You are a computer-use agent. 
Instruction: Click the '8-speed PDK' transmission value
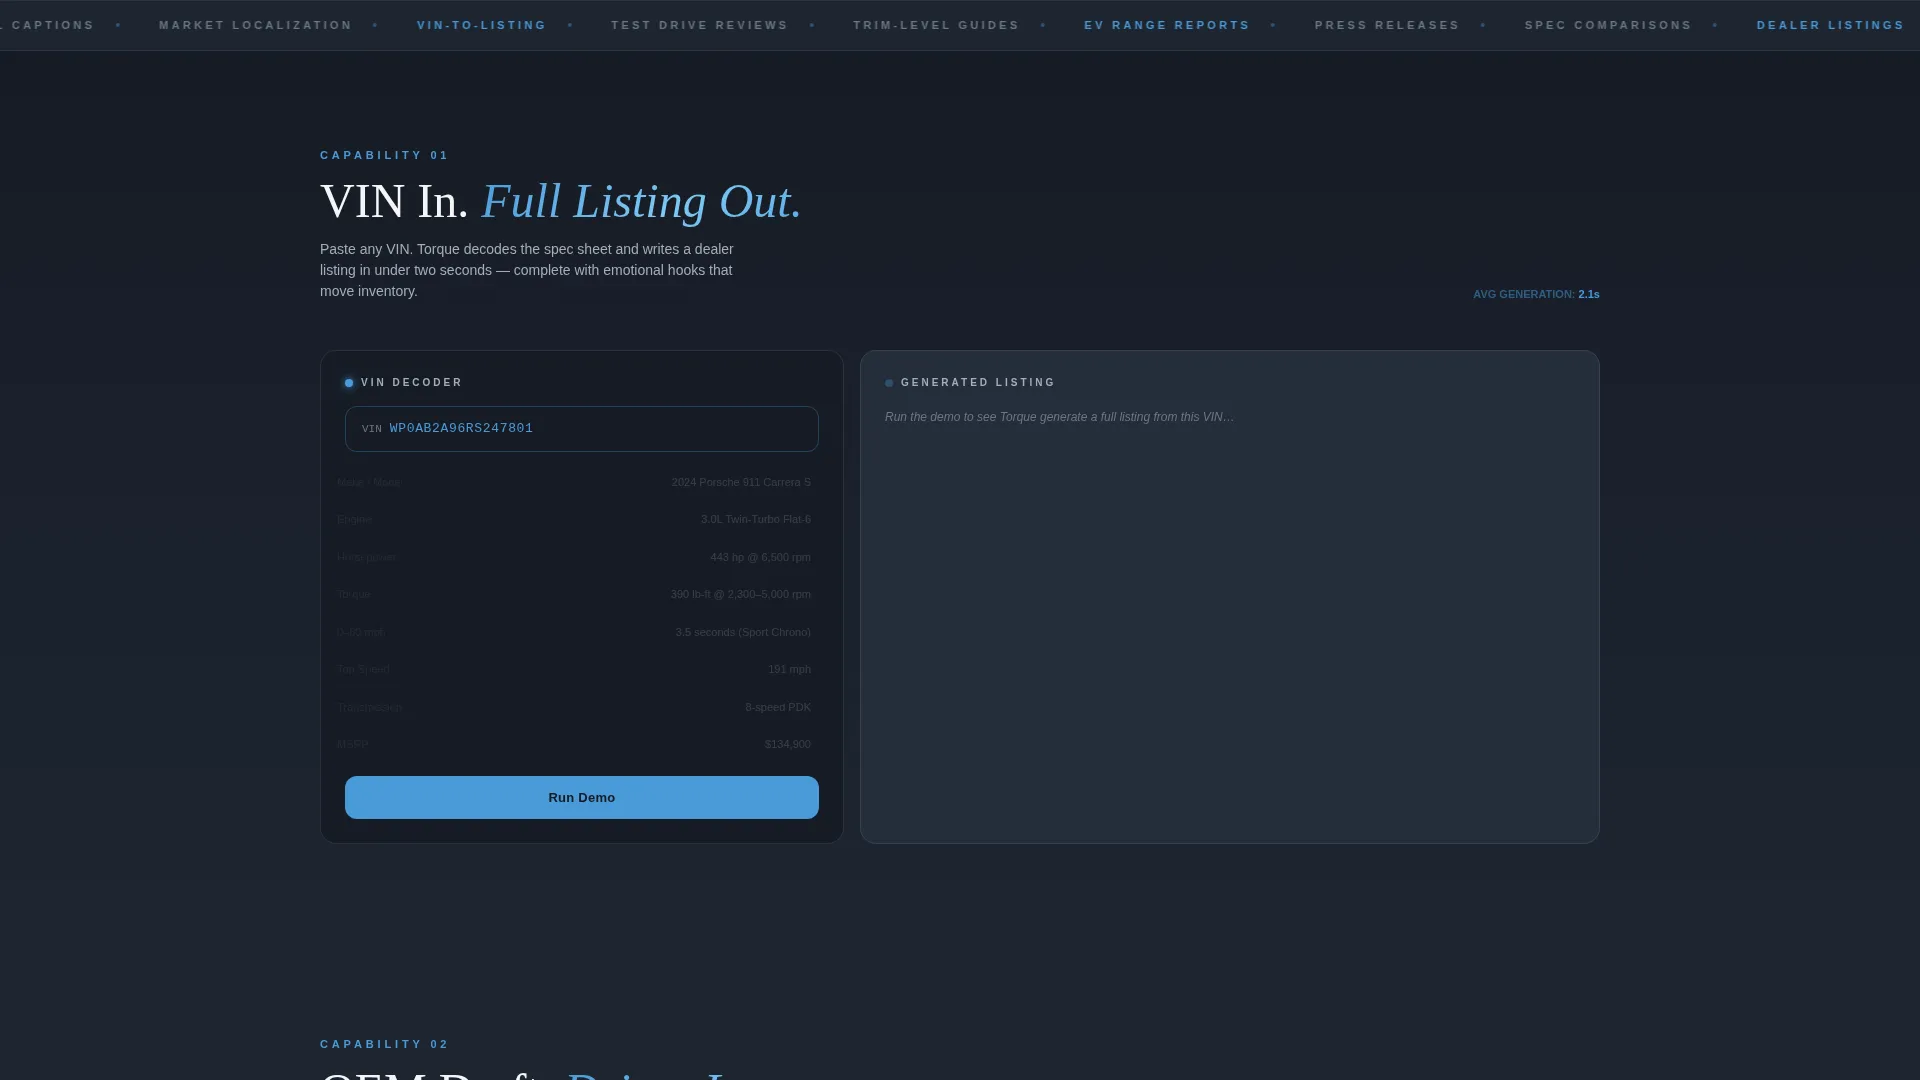pos(778,707)
